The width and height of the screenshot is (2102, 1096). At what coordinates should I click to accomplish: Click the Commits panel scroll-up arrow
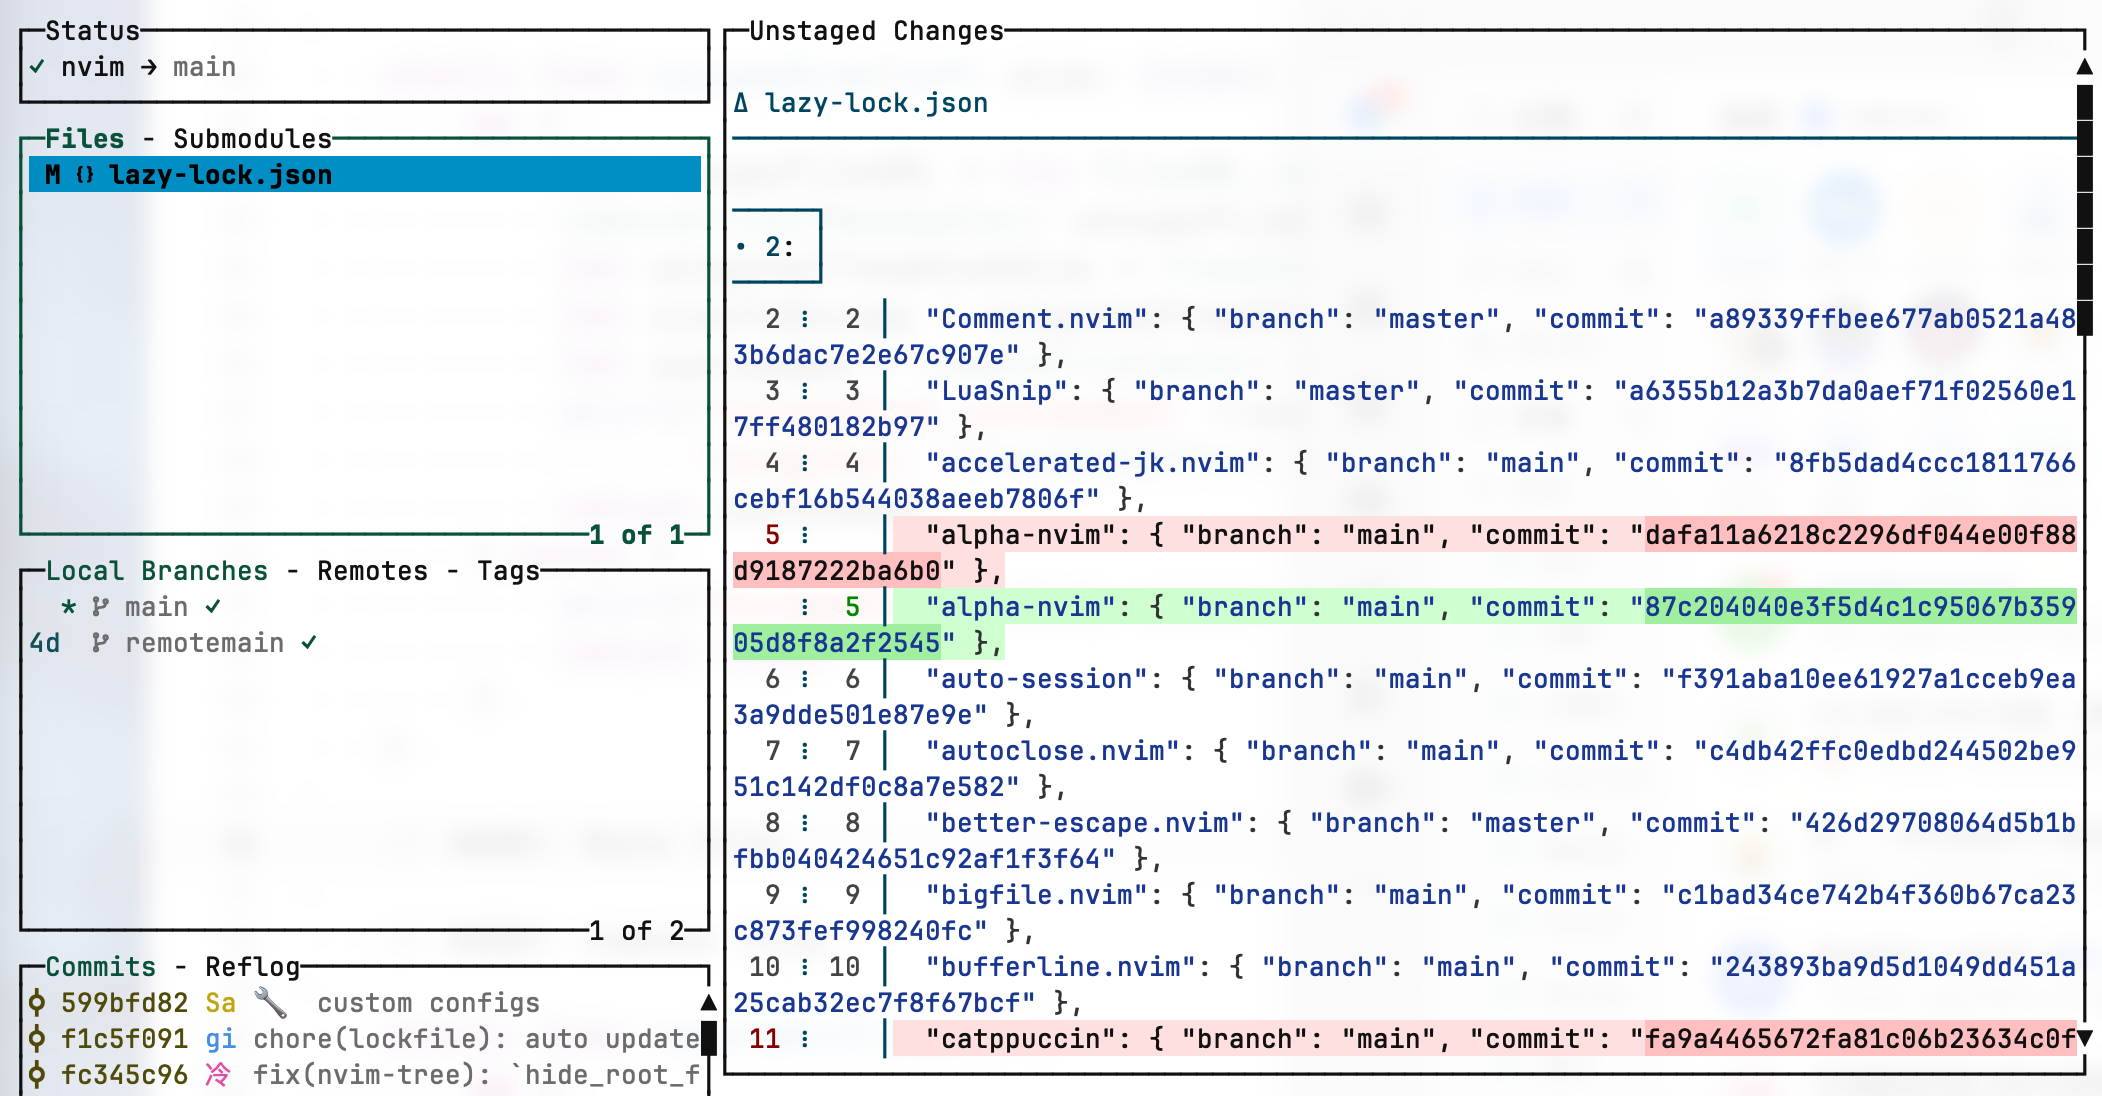[708, 1002]
